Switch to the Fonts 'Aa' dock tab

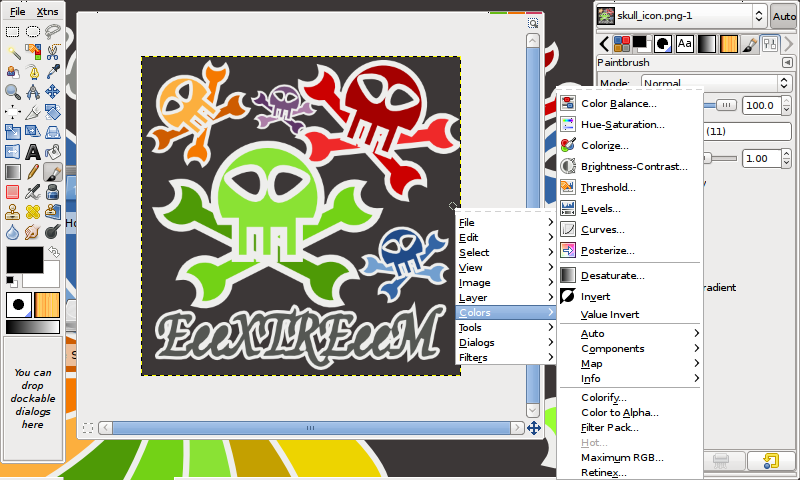pos(684,44)
